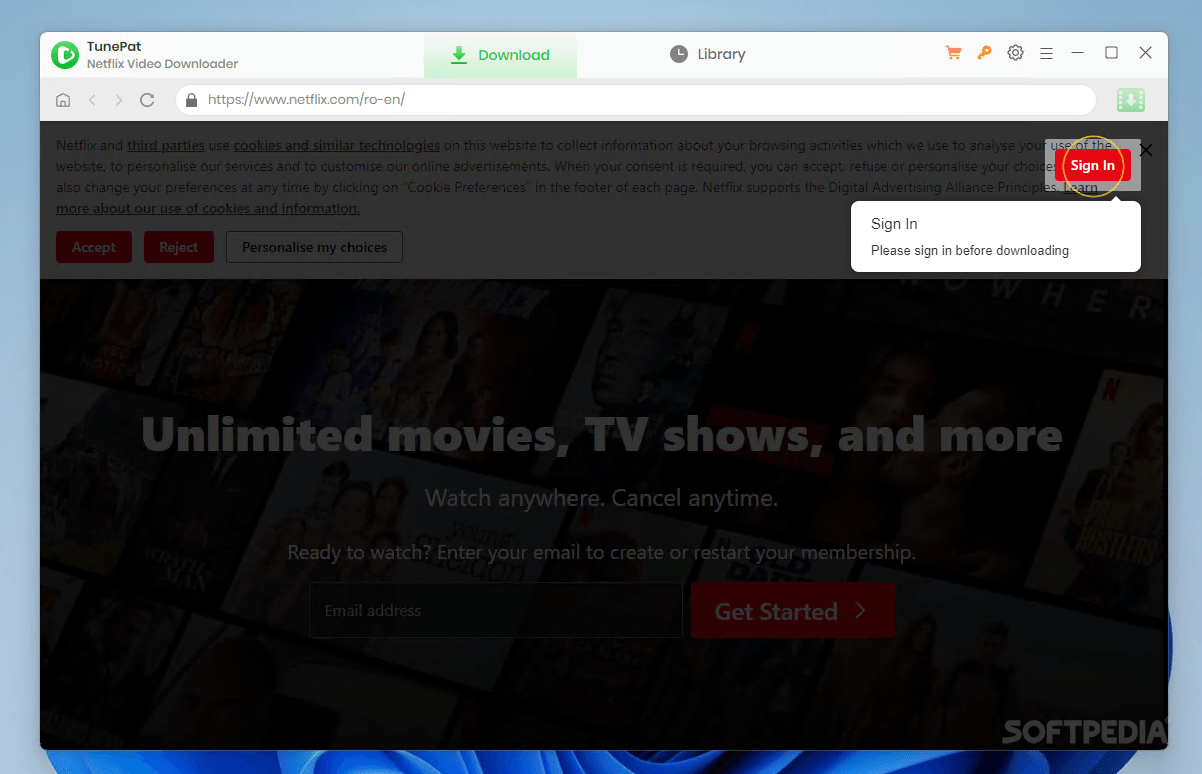Open the shopping cart purchase icon

953,53
